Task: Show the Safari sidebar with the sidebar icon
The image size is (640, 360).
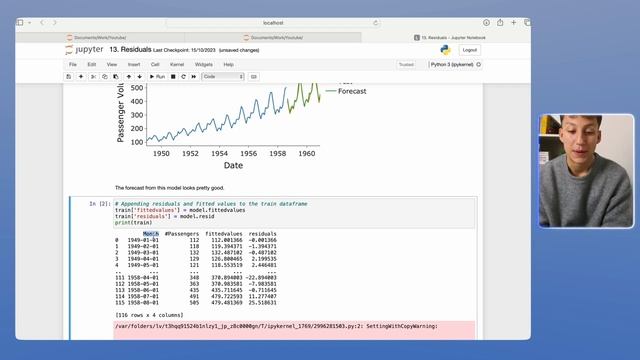Action: [x=20, y=22]
